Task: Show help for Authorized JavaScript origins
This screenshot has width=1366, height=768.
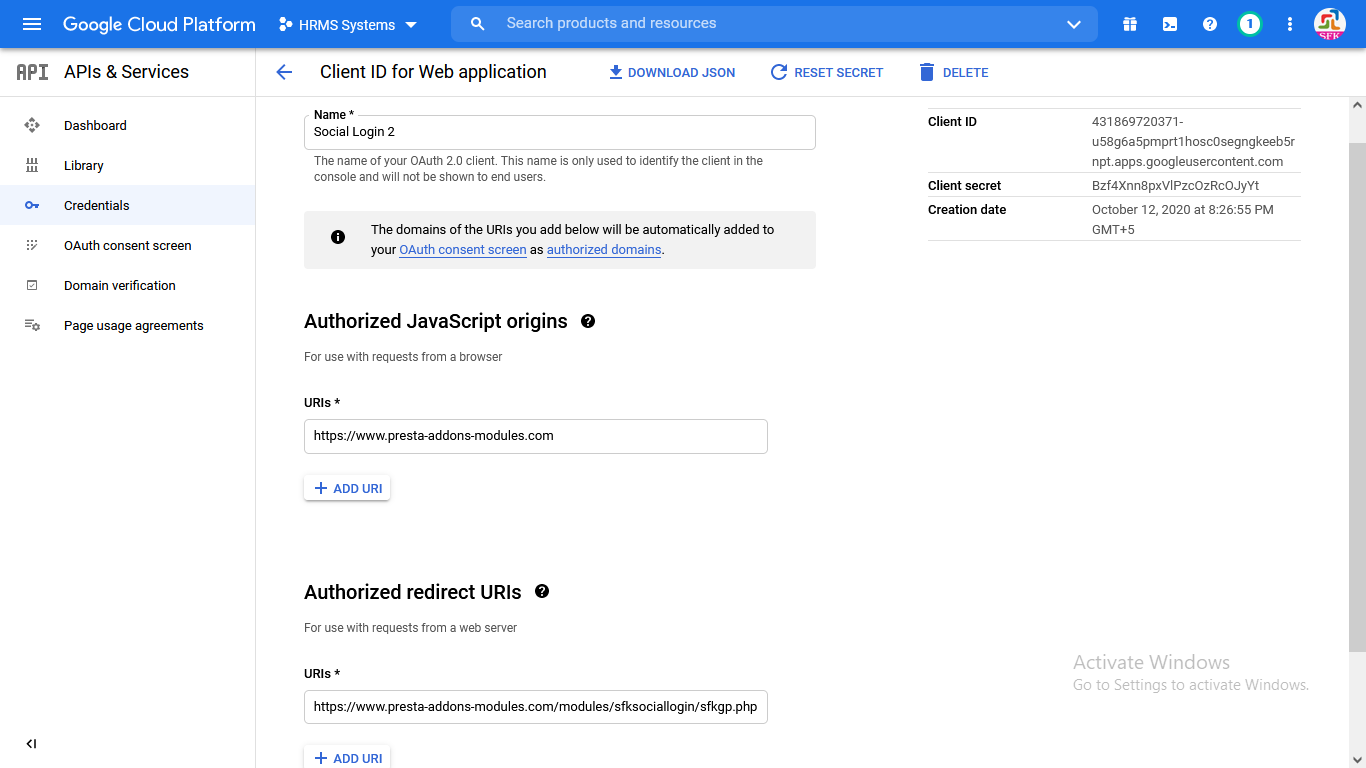Action: point(588,321)
